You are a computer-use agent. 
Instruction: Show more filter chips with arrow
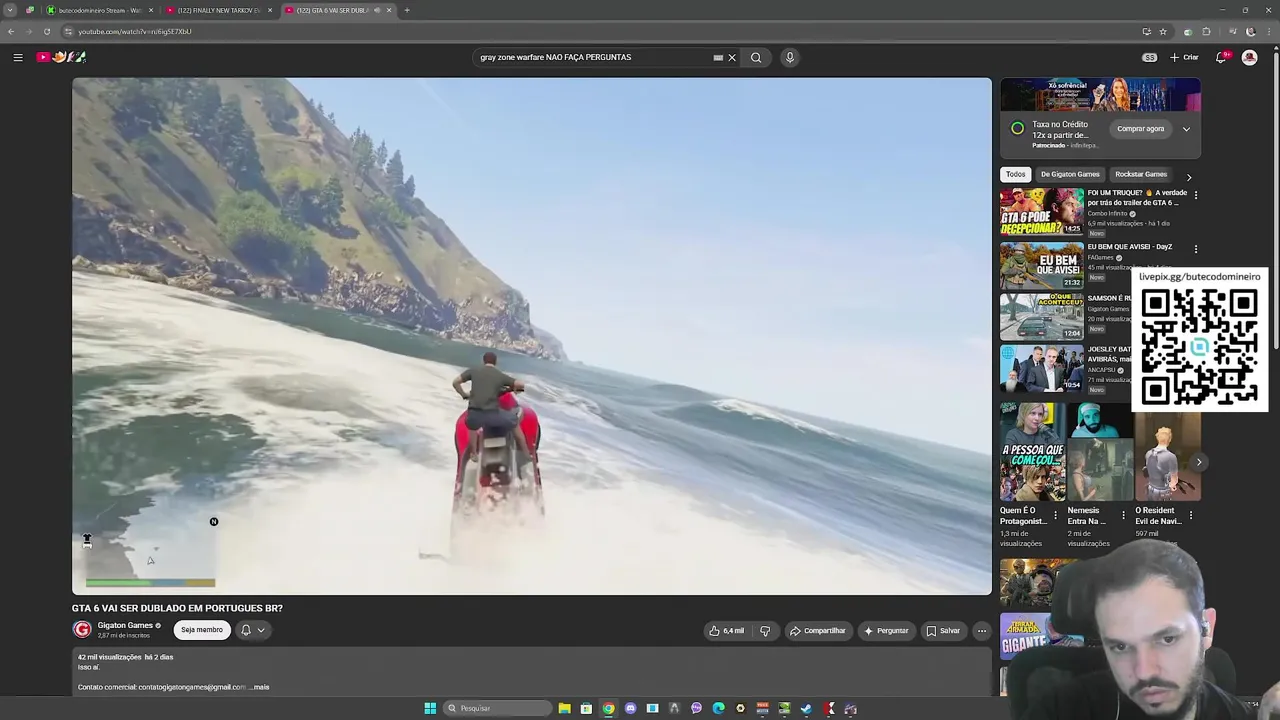[1189, 176]
